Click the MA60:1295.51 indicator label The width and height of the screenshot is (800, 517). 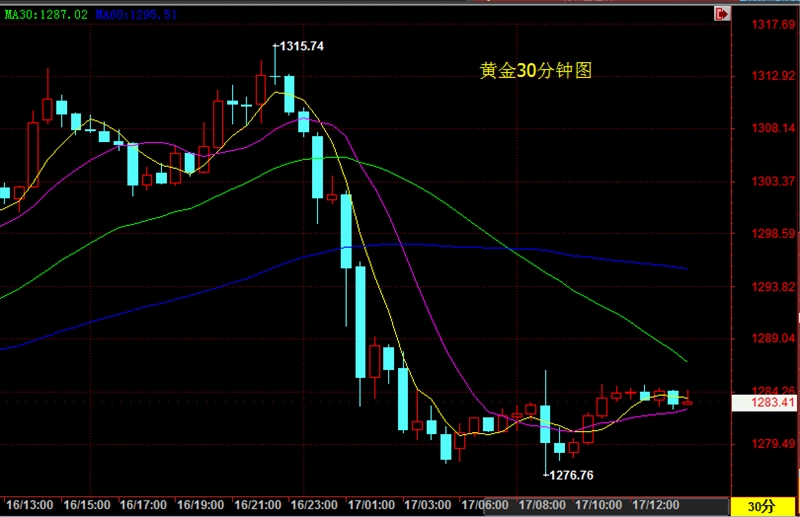click(x=136, y=14)
